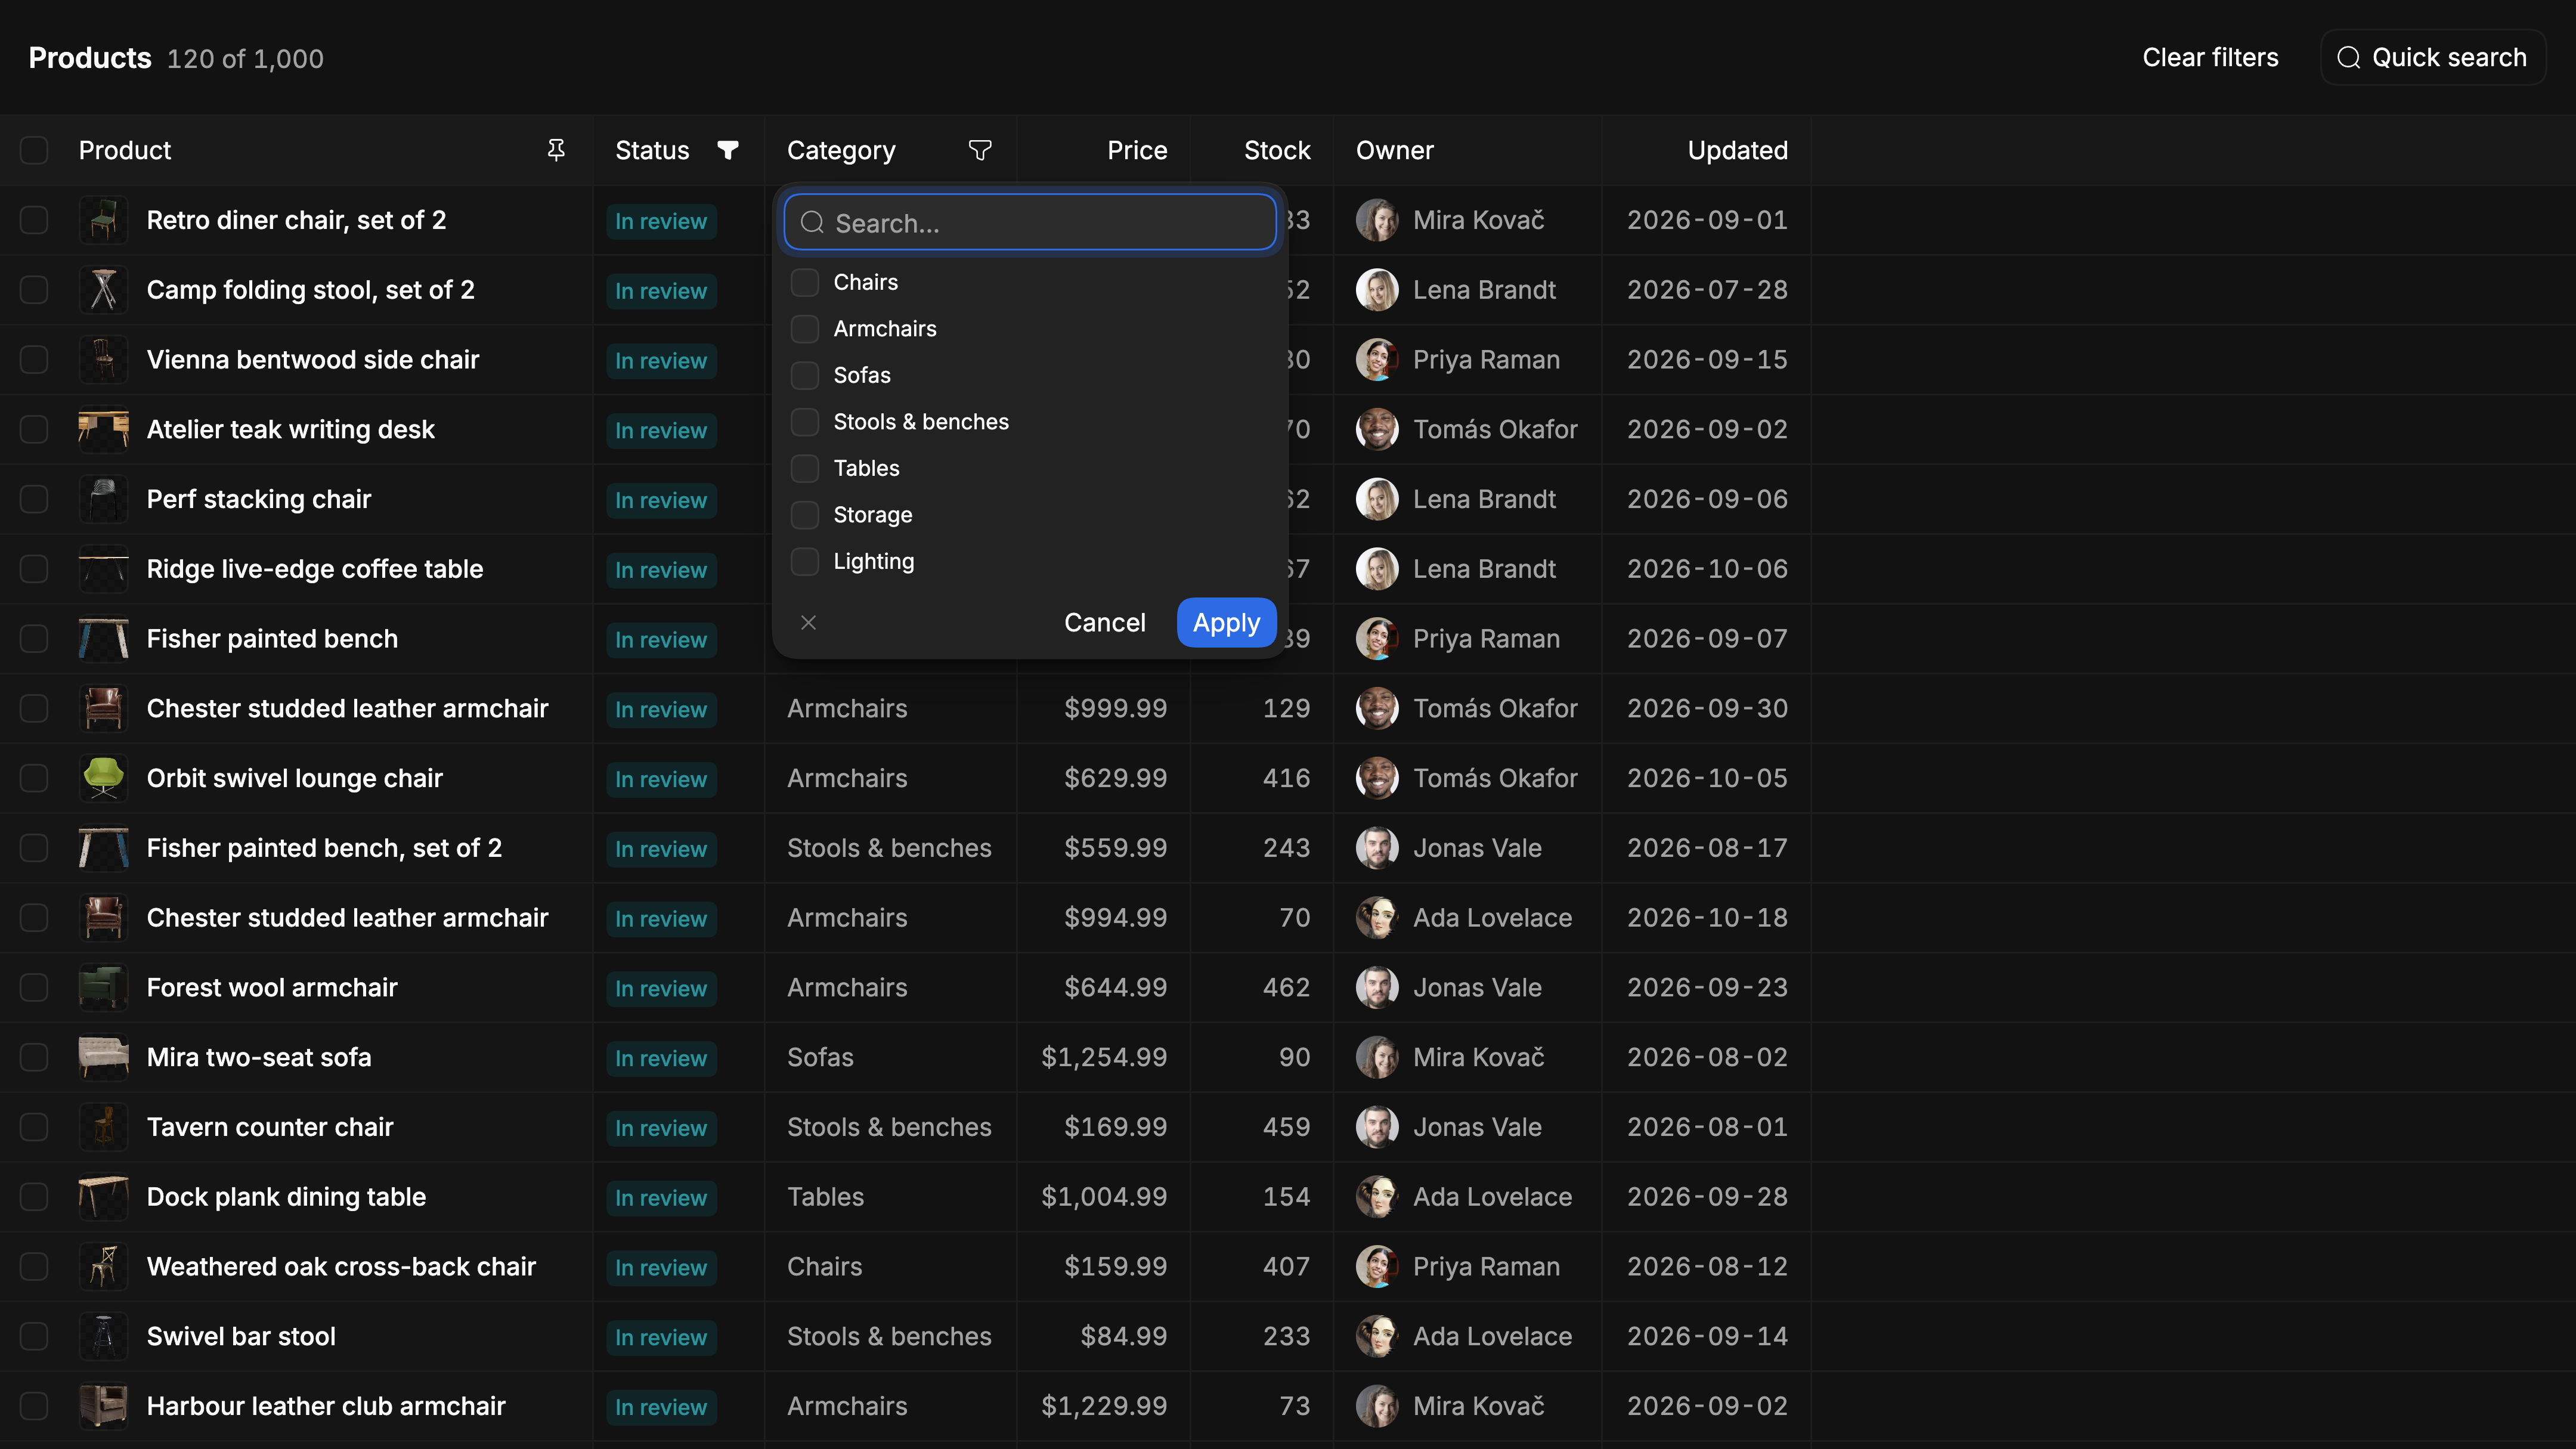Image resolution: width=2576 pixels, height=1449 pixels.
Task: Click the $999.99 price cell
Action: (1115, 708)
